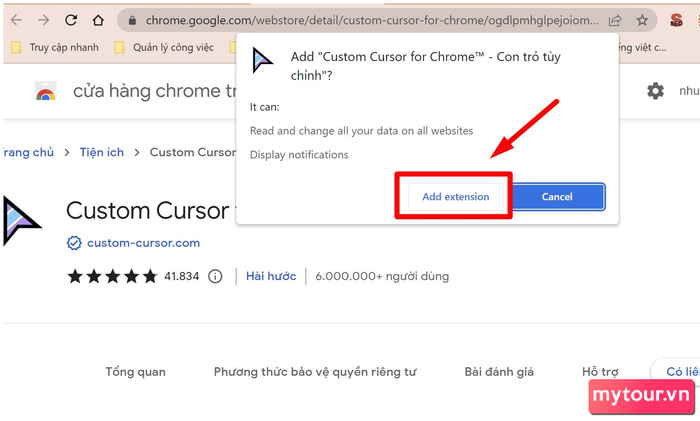Click the Custom Cursor extension logo
700x421 pixels.
[21, 221]
